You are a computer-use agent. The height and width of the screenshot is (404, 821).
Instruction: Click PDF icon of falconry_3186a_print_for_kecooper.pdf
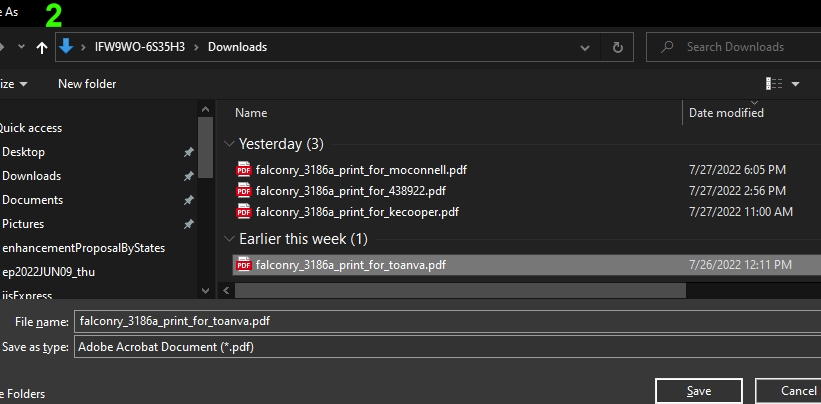244,212
